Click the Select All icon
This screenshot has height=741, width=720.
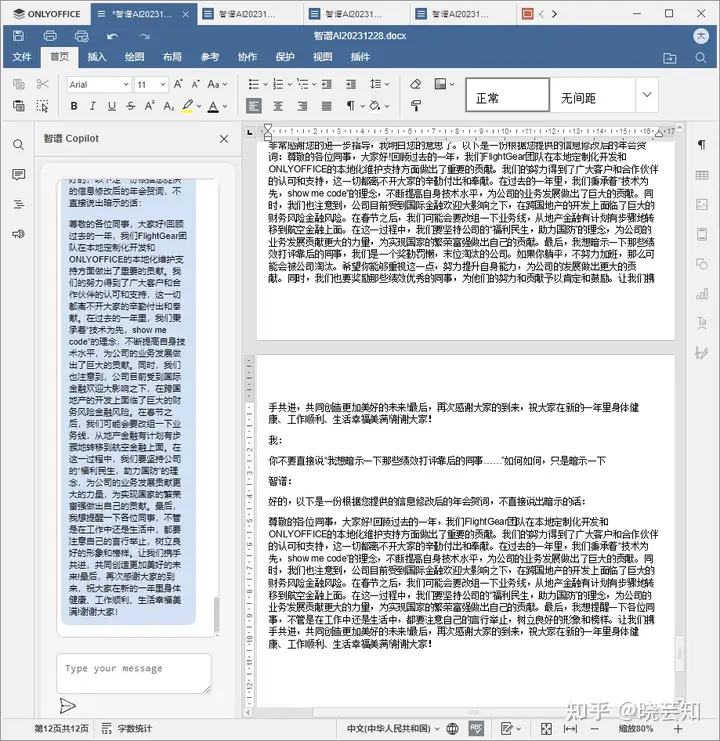point(43,106)
